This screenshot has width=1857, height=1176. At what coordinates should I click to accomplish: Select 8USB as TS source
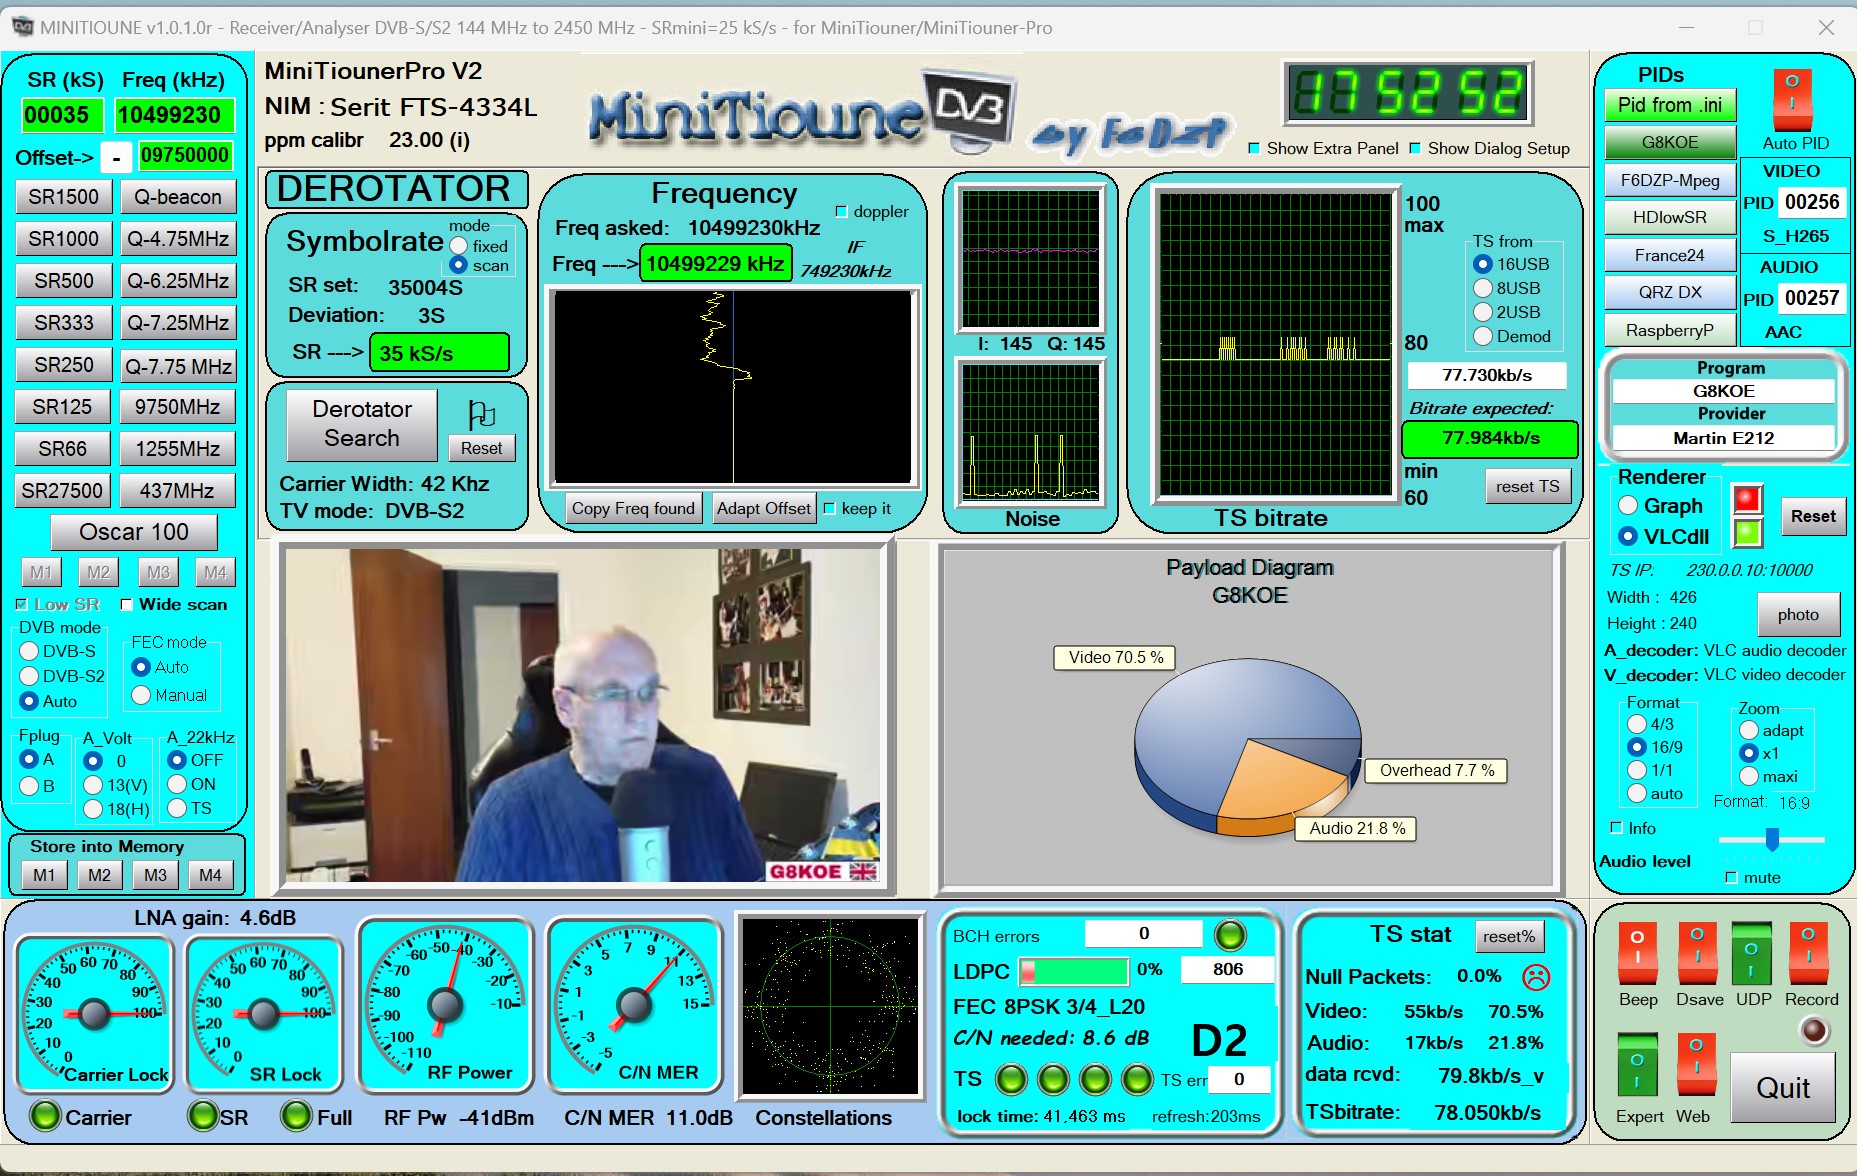pos(1483,288)
